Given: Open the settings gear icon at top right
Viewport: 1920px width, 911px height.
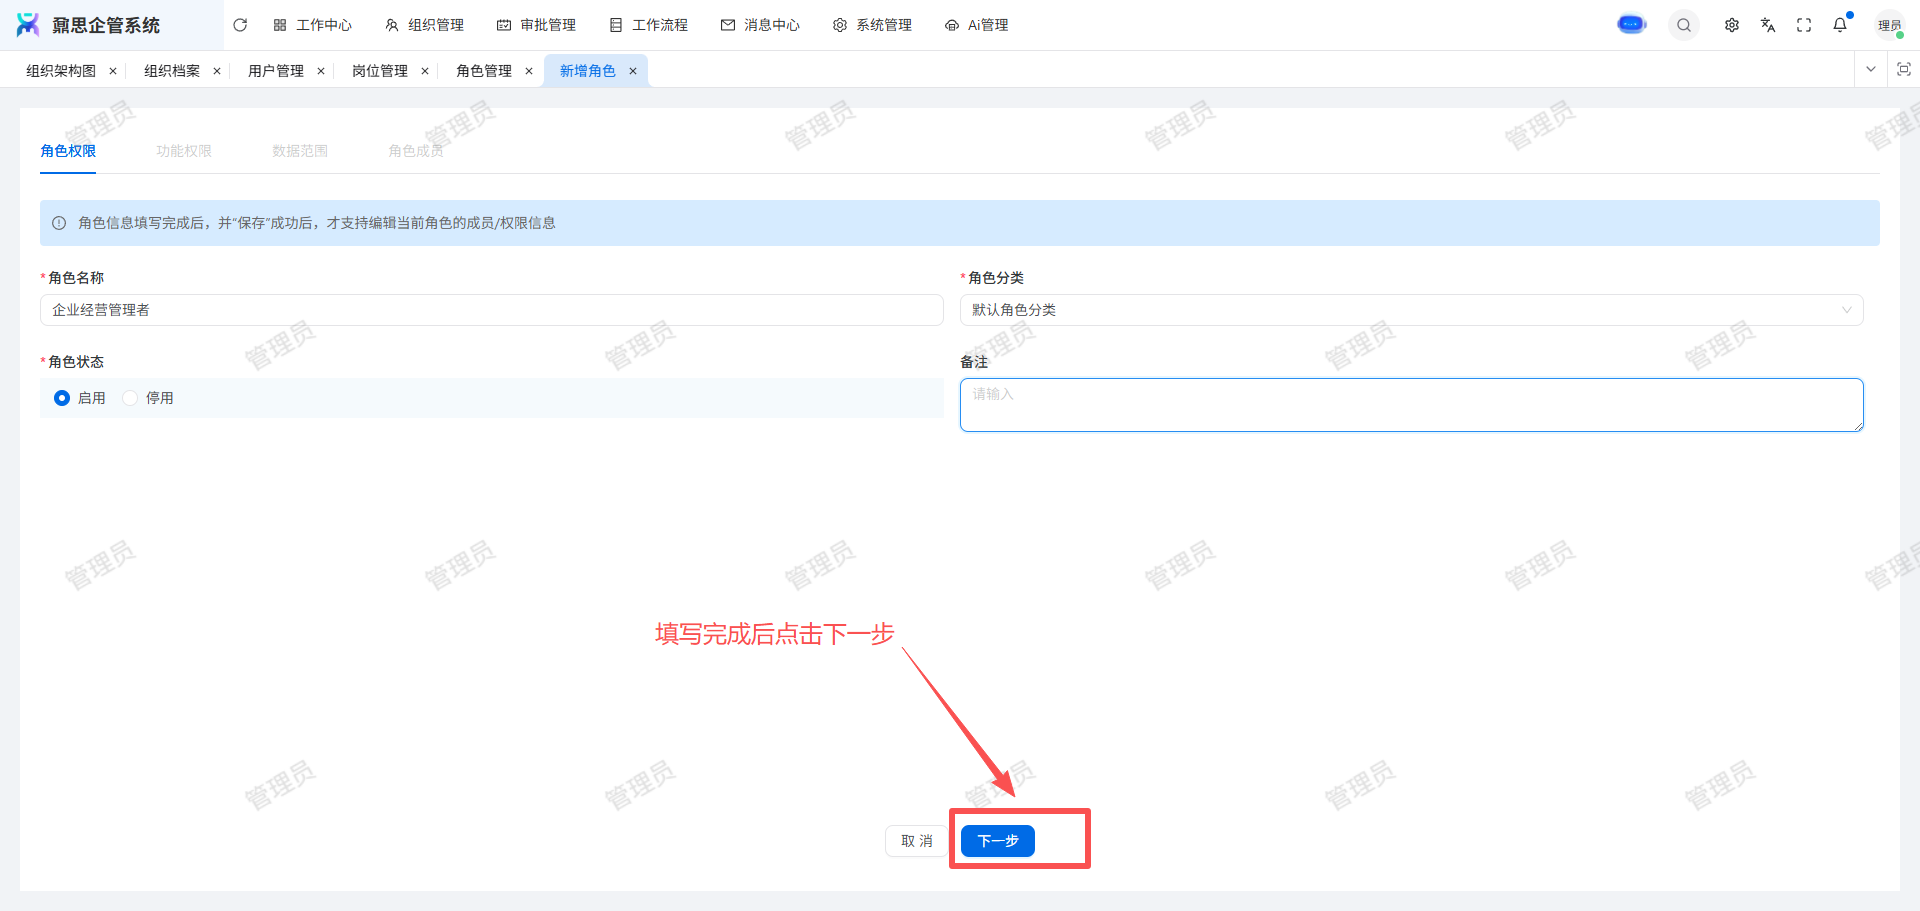Looking at the screenshot, I should 1732,25.
